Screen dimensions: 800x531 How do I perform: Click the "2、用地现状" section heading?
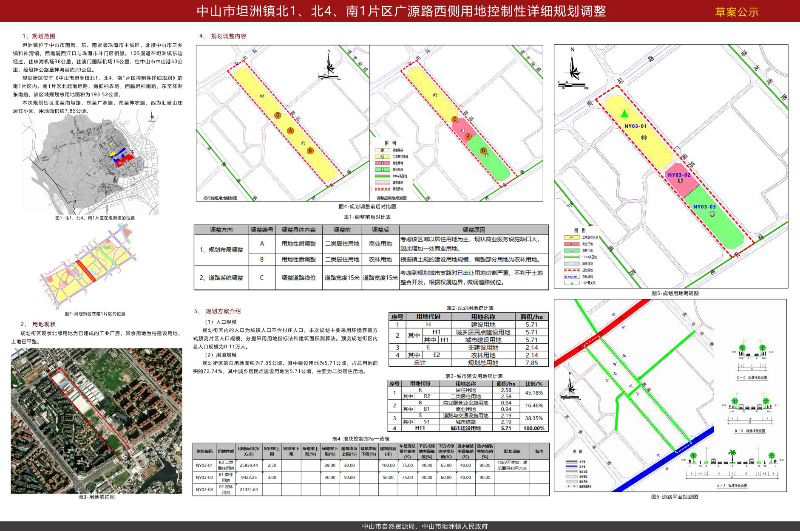coord(38,324)
